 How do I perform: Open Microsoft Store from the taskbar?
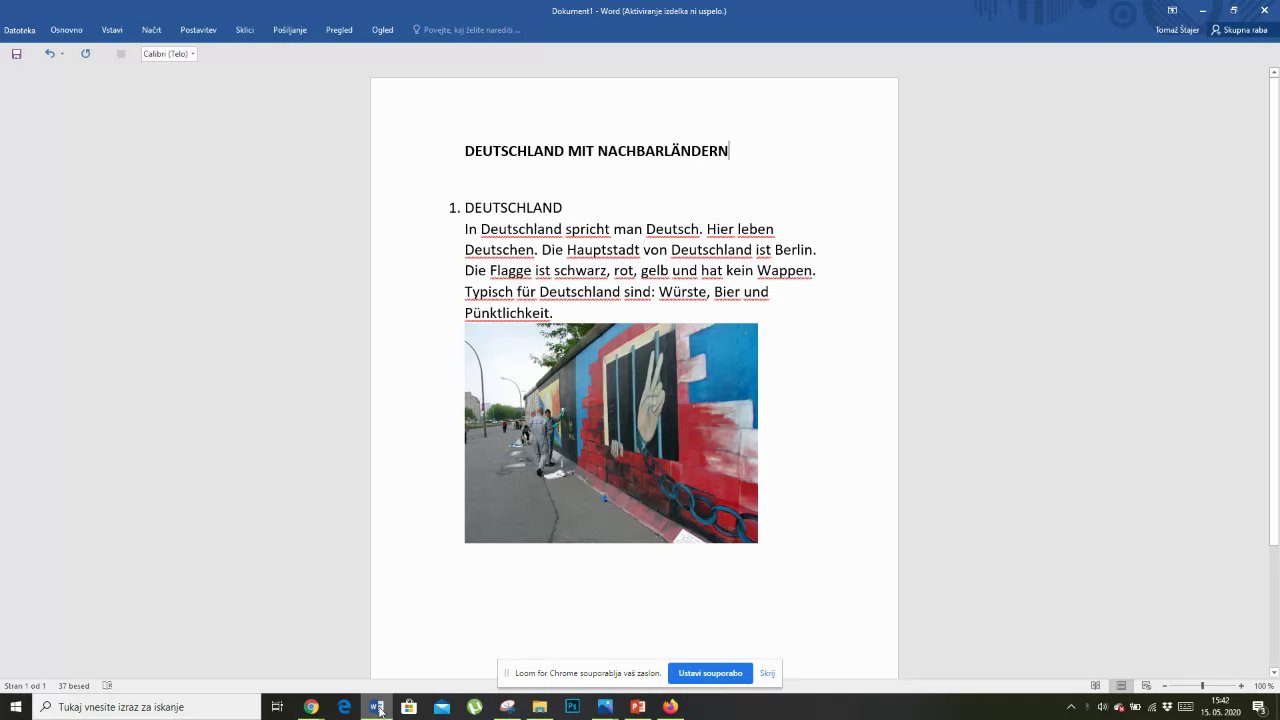pyautogui.click(x=409, y=707)
